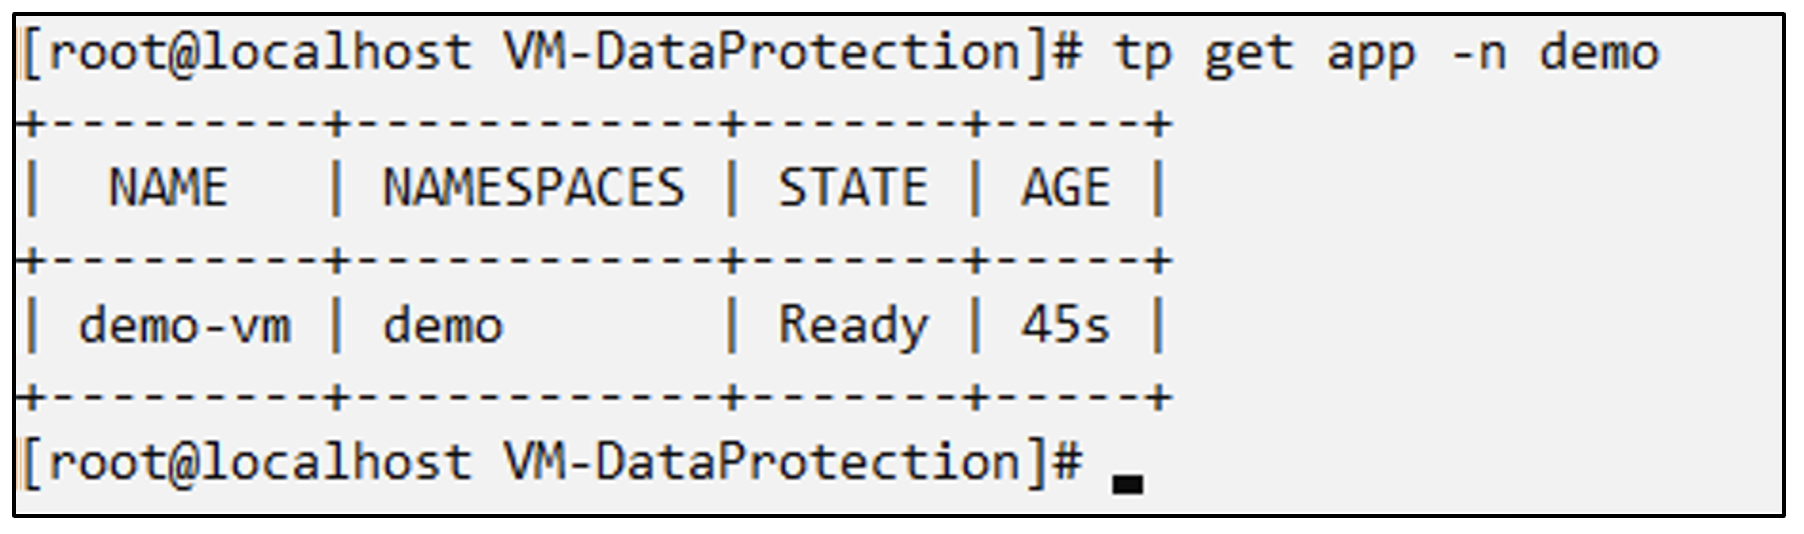
Task: Click the NAMESPACES column header
Action: (533, 188)
